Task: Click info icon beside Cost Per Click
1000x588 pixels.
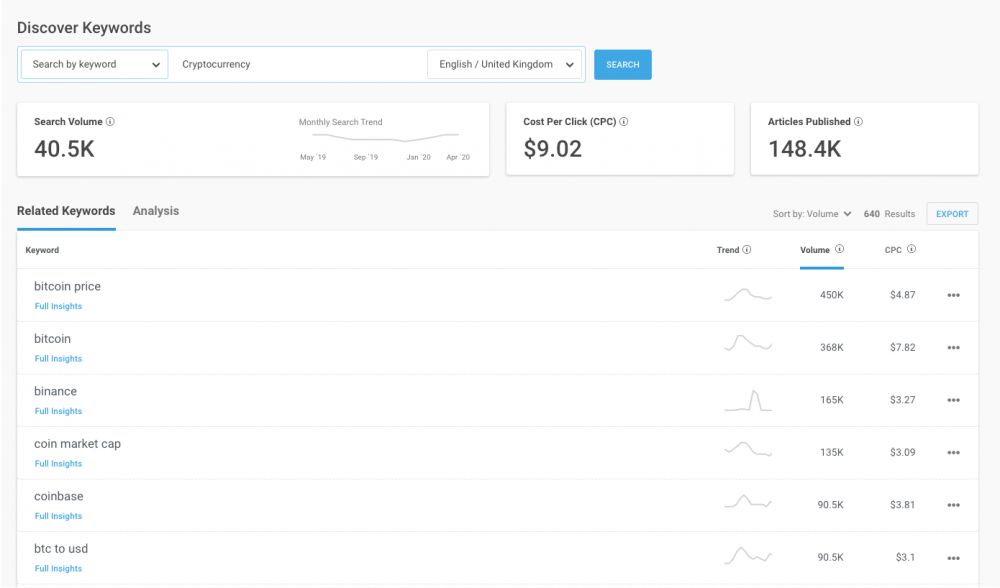Action: tap(624, 122)
